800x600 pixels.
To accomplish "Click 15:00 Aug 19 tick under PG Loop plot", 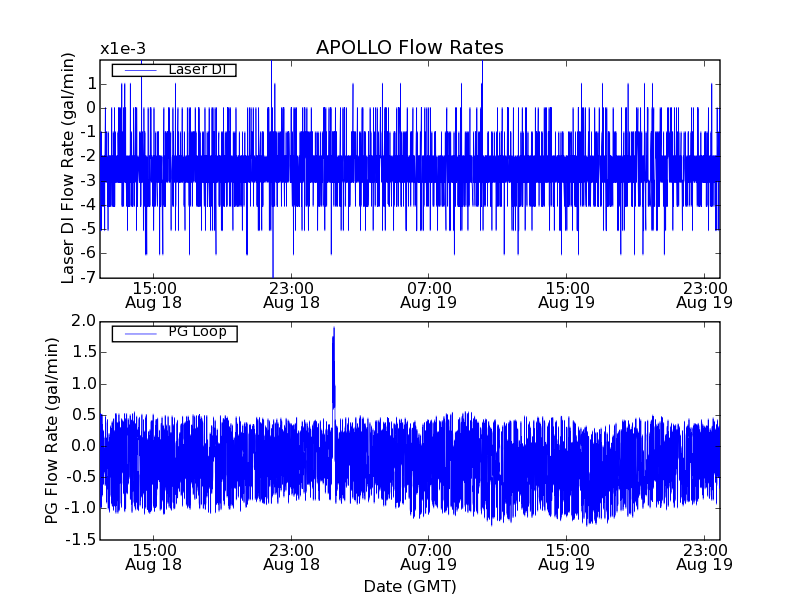I will (566, 557).
